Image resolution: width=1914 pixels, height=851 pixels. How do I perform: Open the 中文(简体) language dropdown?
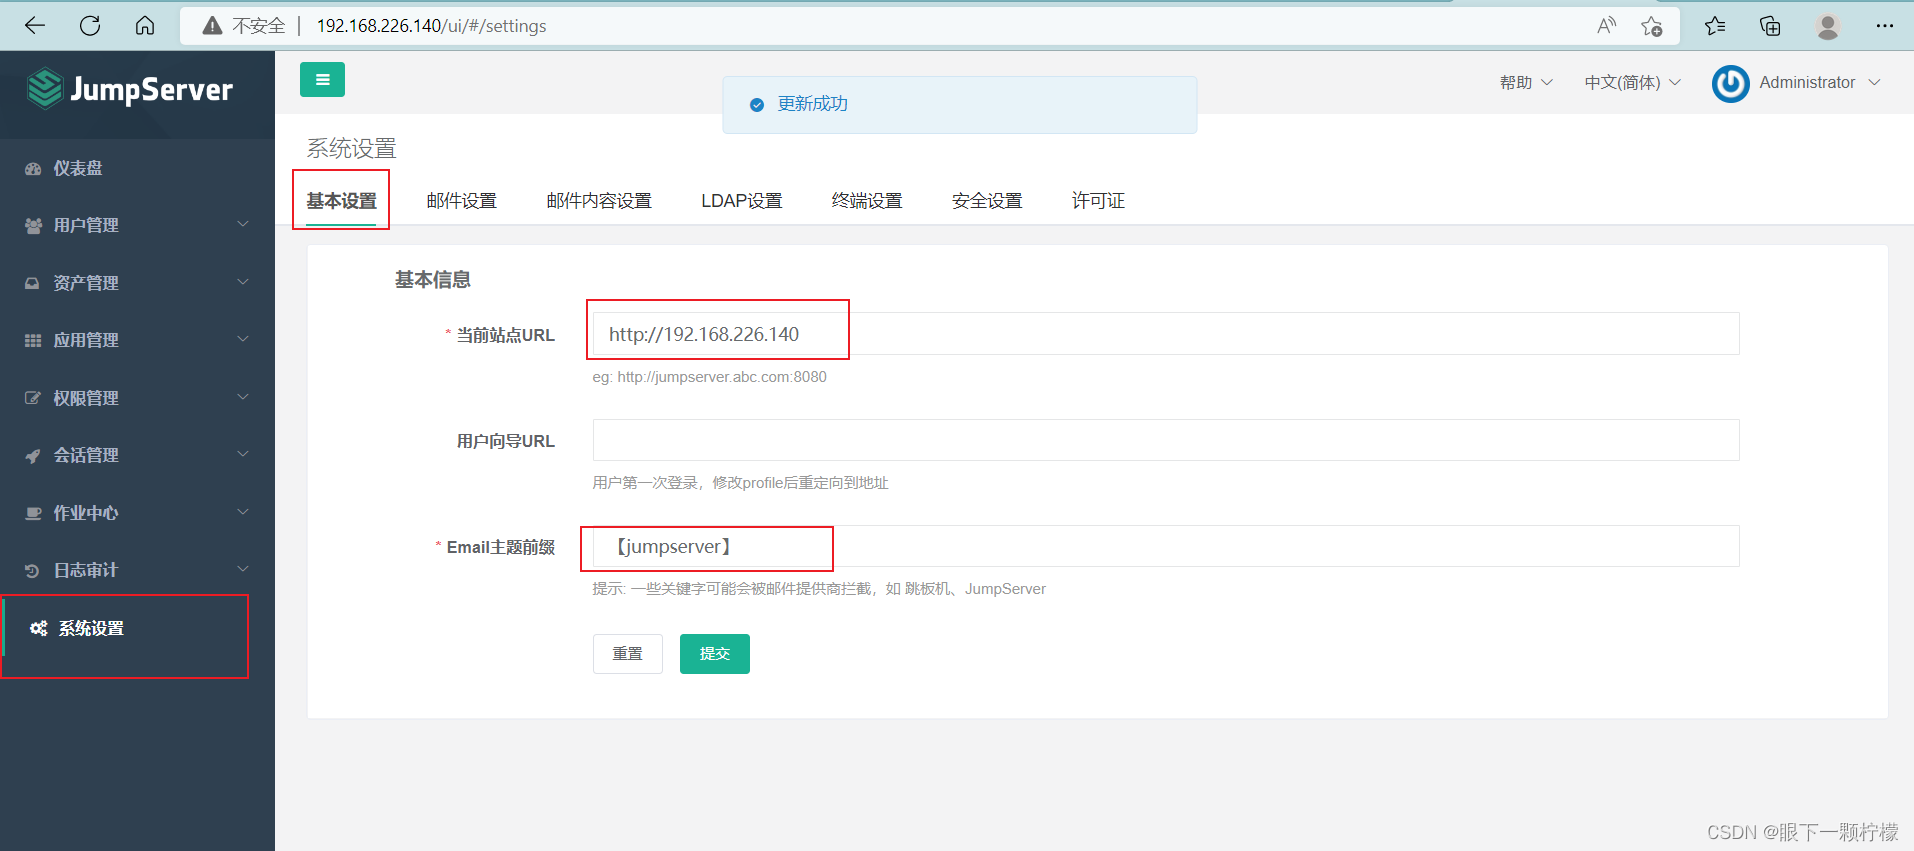coord(1632,82)
